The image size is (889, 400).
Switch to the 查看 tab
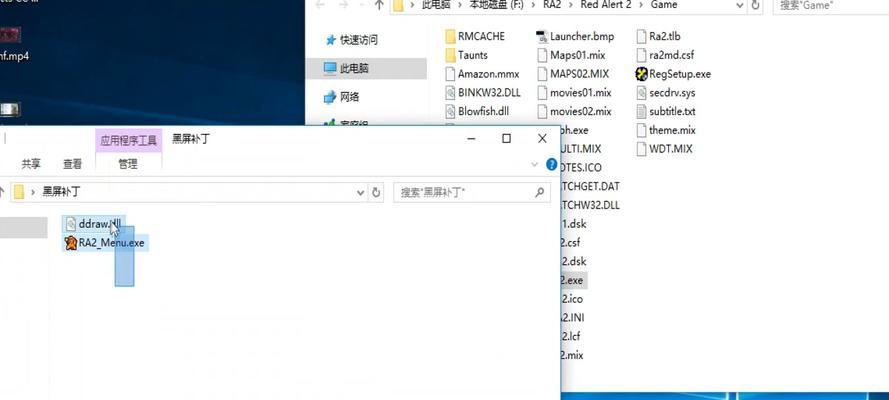tap(73, 164)
